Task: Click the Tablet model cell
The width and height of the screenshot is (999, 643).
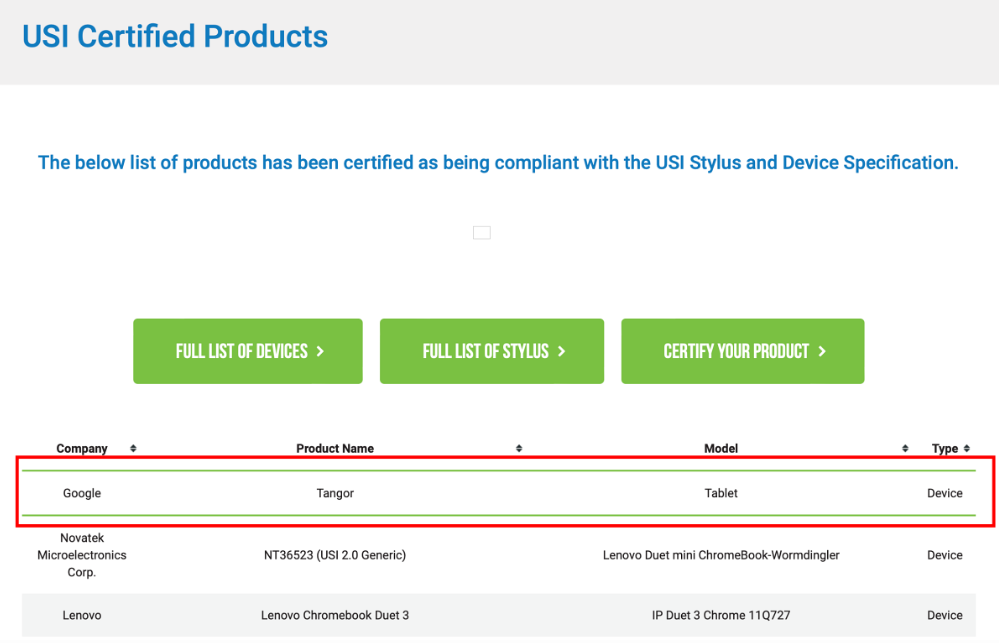Action: click(x=721, y=493)
